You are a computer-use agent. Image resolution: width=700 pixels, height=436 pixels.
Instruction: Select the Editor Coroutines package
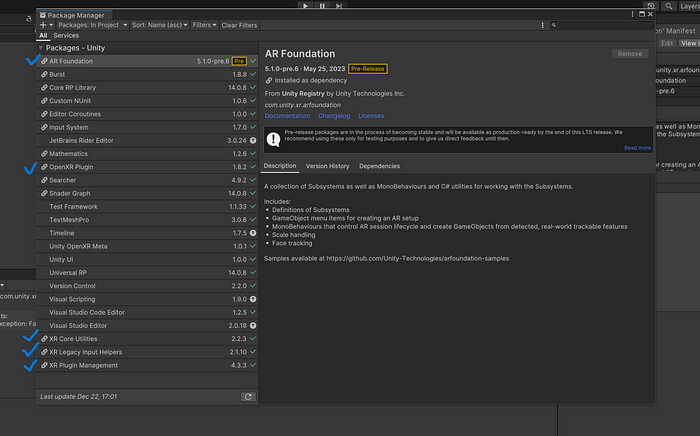pyautogui.click(x=147, y=114)
